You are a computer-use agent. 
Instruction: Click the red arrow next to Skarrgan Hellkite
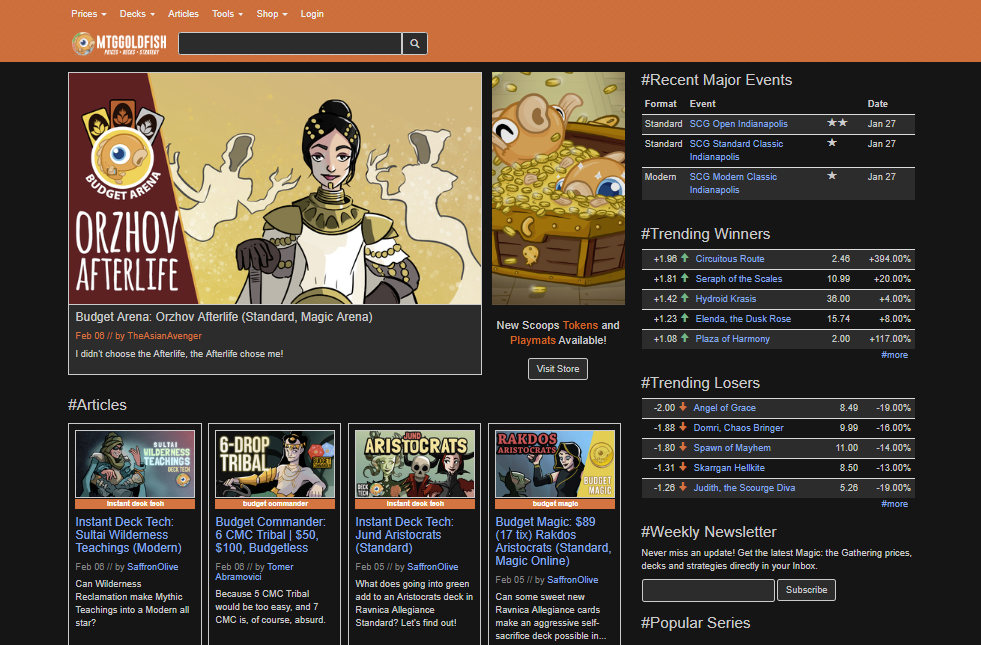click(x=683, y=467)
